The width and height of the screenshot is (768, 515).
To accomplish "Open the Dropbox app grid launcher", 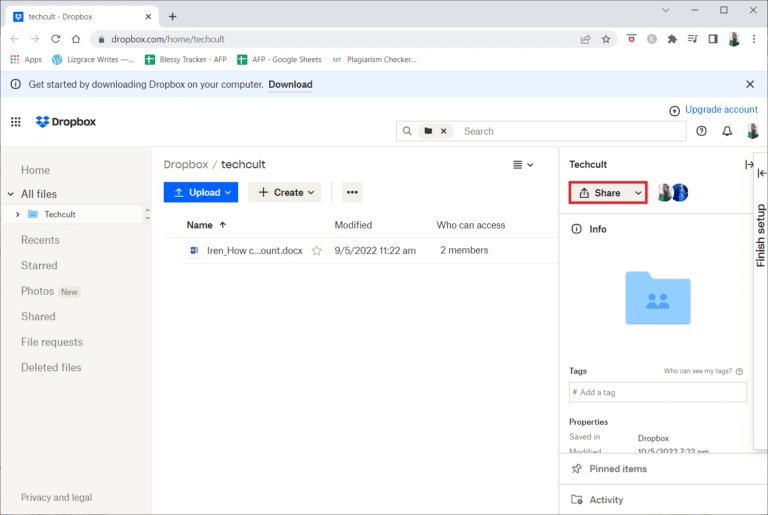I will click(16, 122).
